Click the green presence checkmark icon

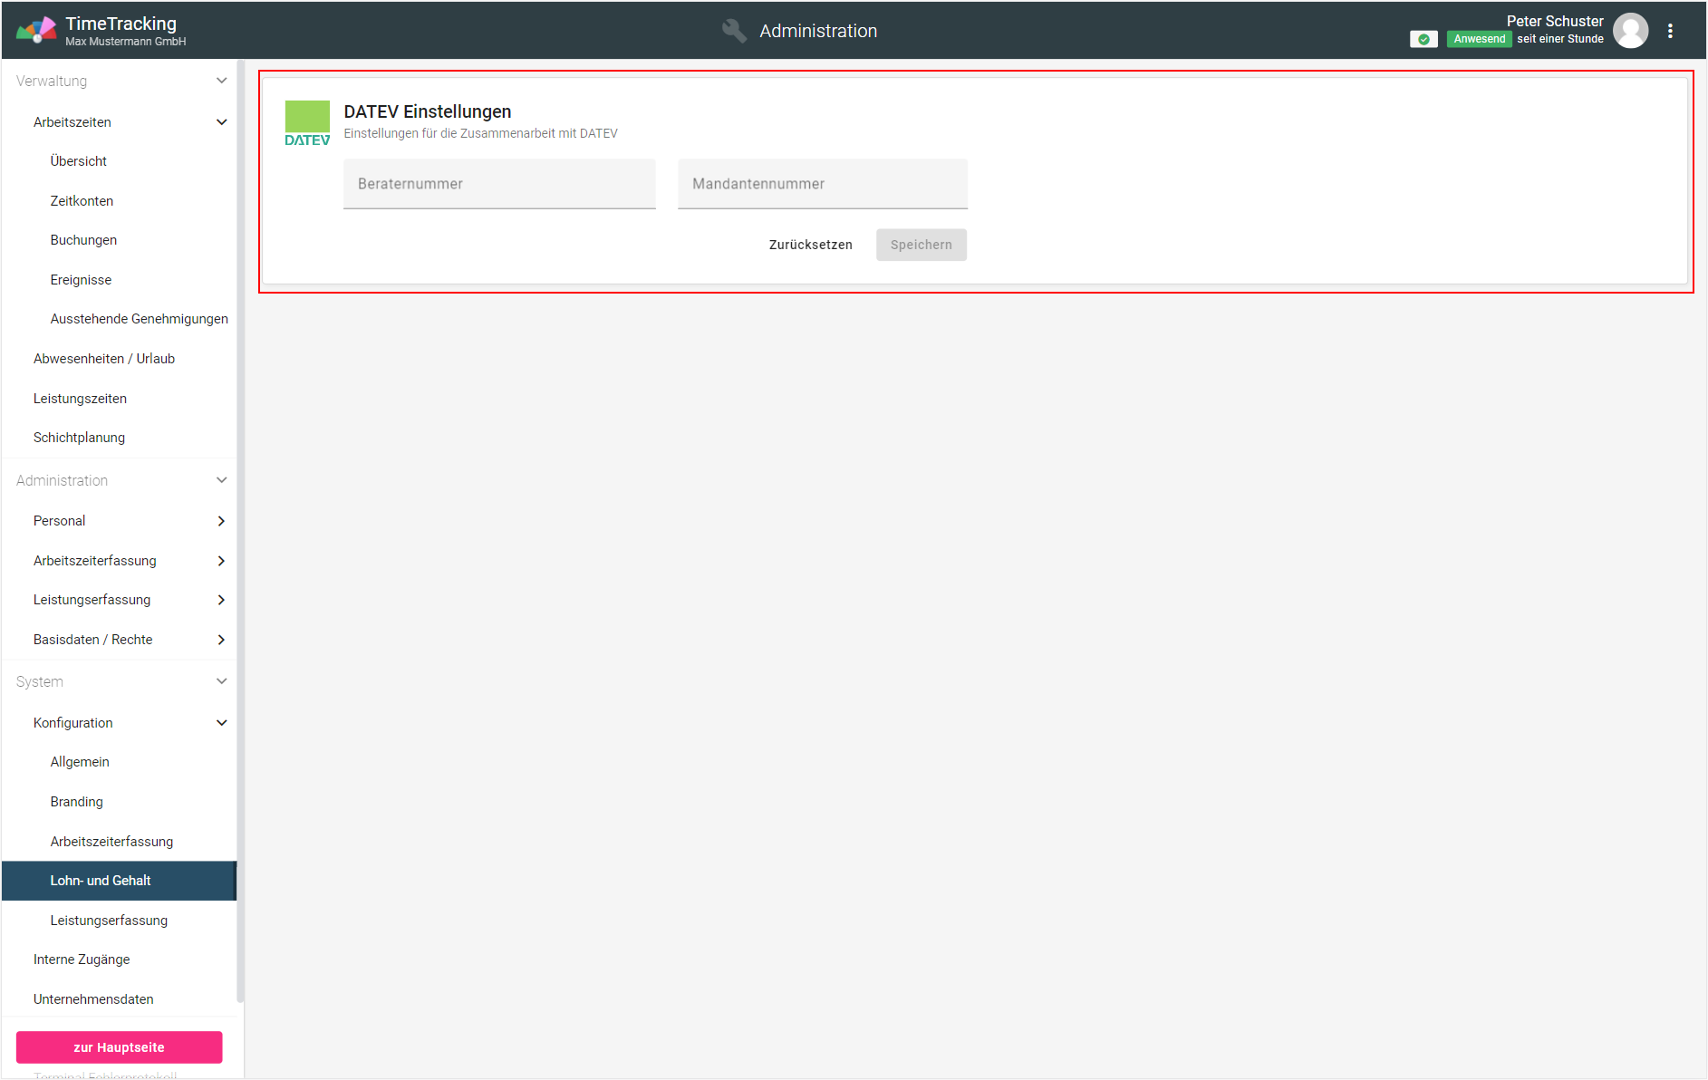coord(1423,39)
